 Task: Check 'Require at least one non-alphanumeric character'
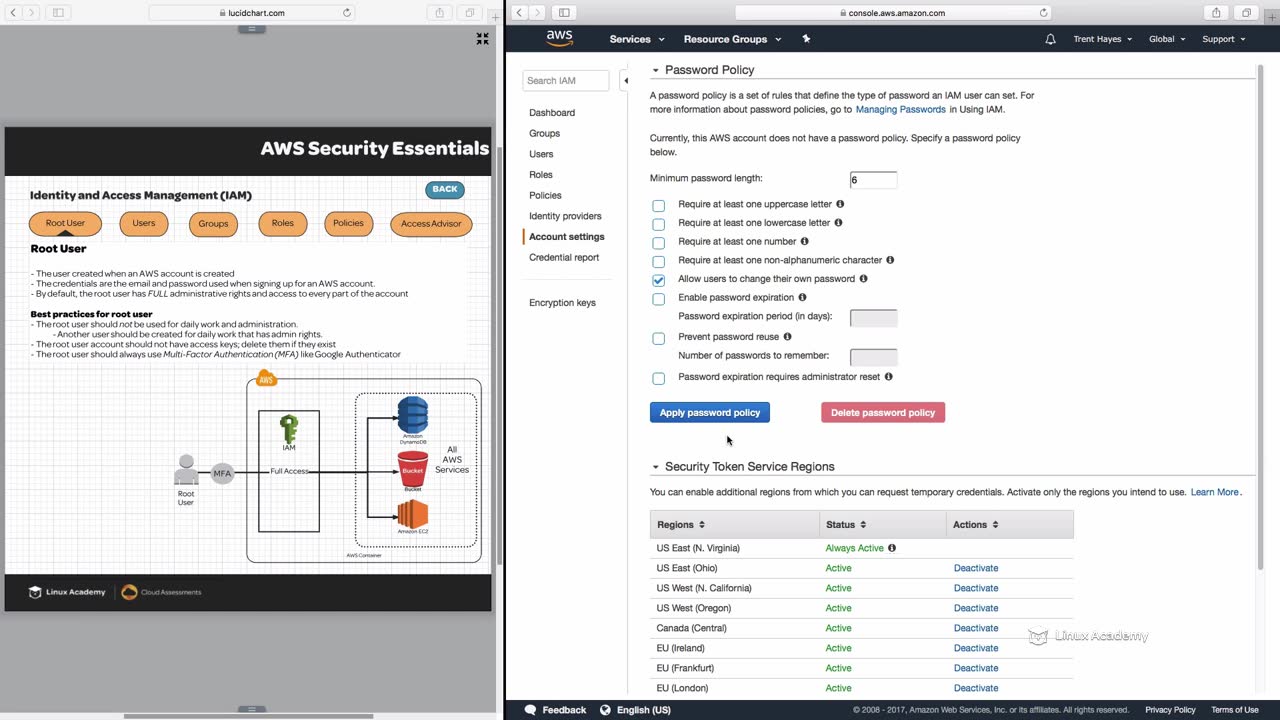(658, 261)
